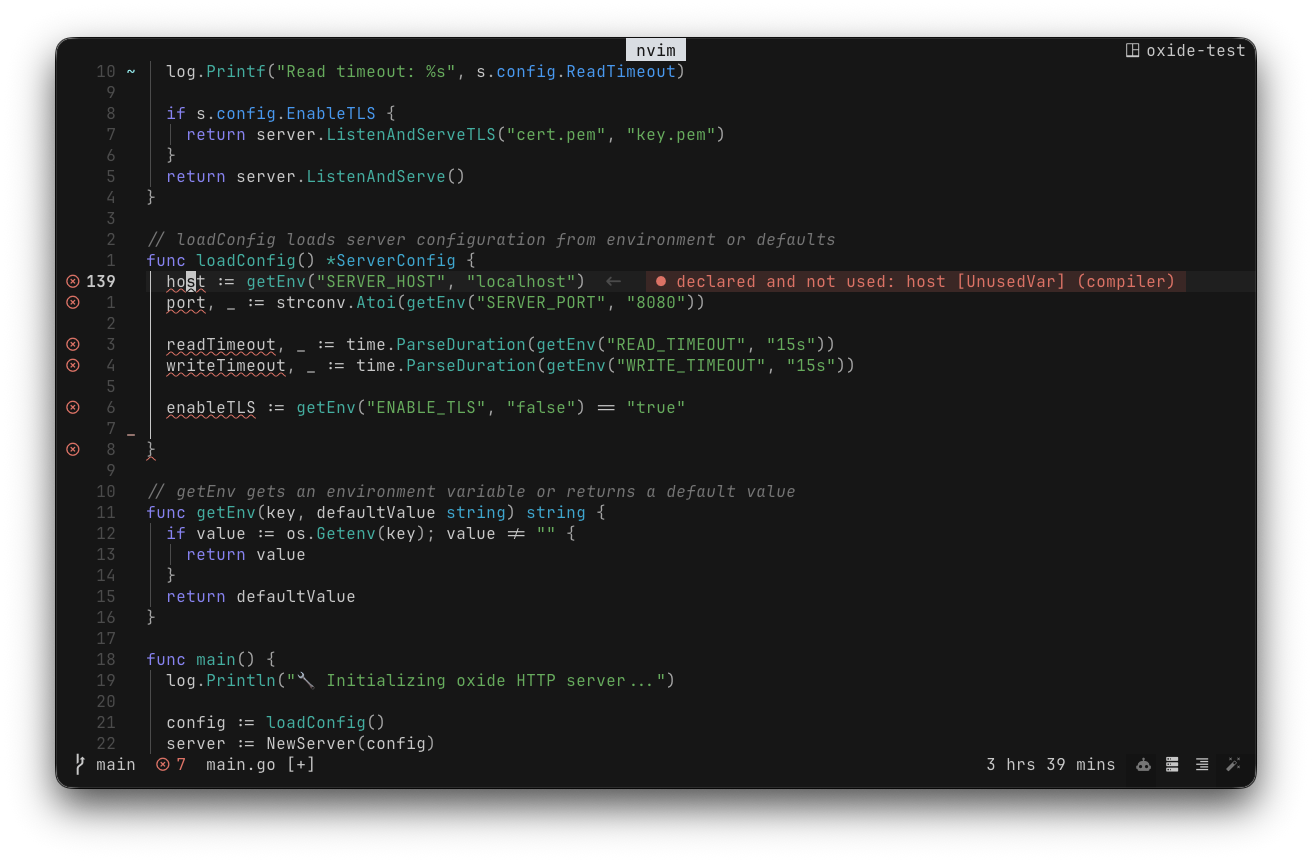The image size is (1312, 862).
Task: Click the error sign beside loadConfig's closing brace
Action: coord(73,449)
